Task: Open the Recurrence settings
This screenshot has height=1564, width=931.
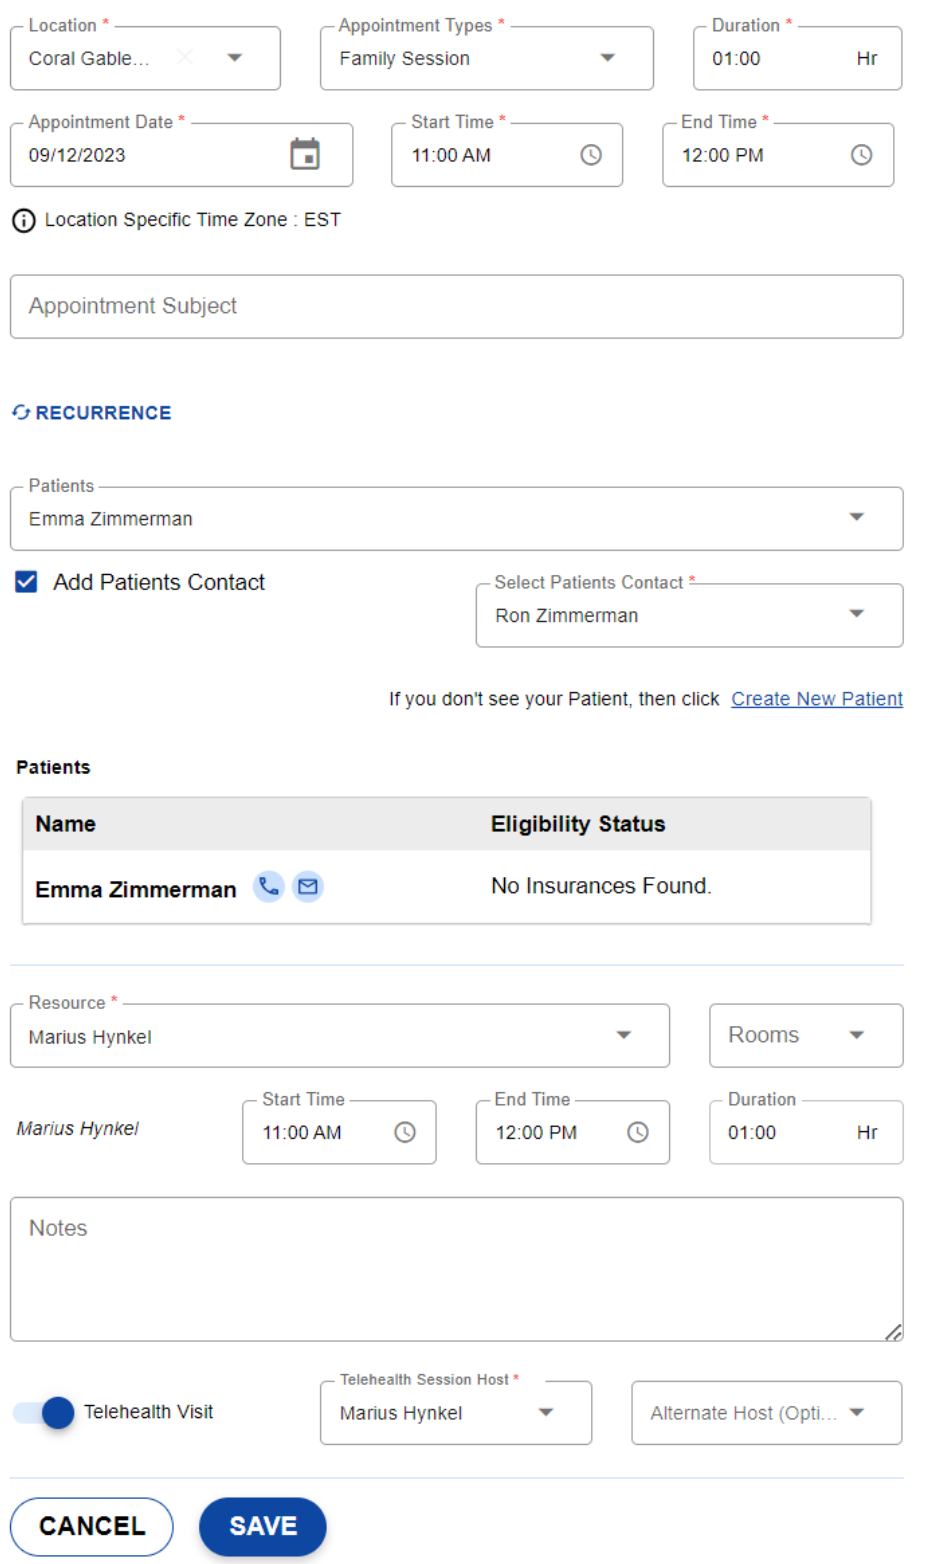Action: pyautogui.click(x=92, y=413)
